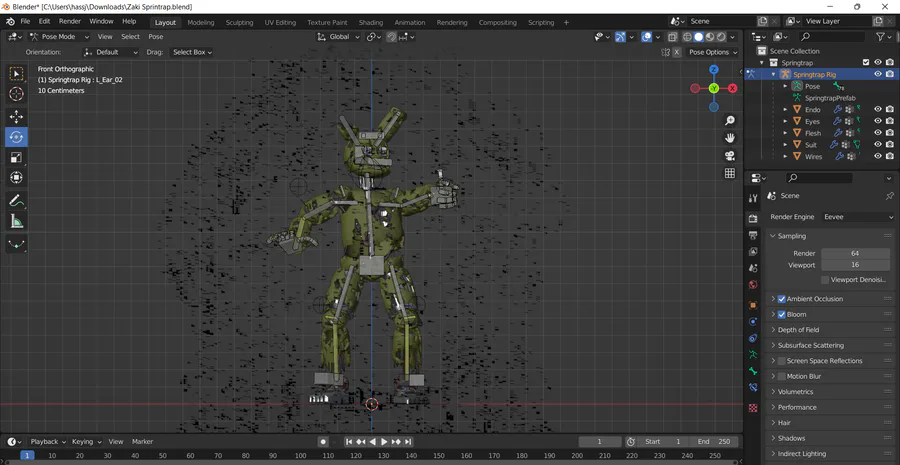Choose the Annotate pencil tool
900x465 pixels.
tap(16, 201)
